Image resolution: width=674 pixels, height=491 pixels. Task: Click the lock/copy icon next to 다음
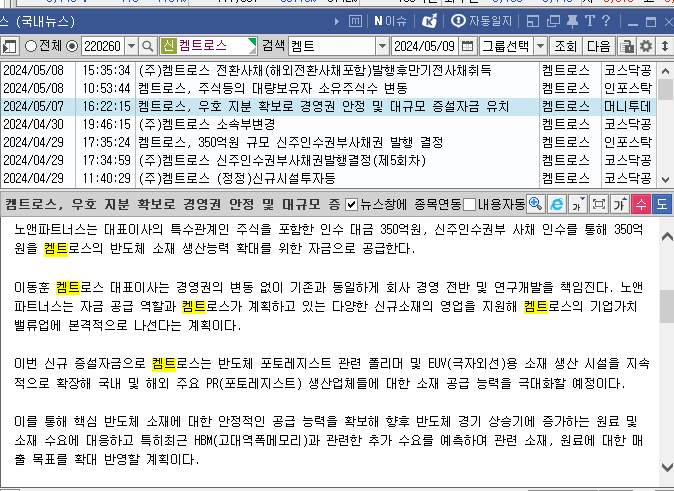(x=627, y=46)
